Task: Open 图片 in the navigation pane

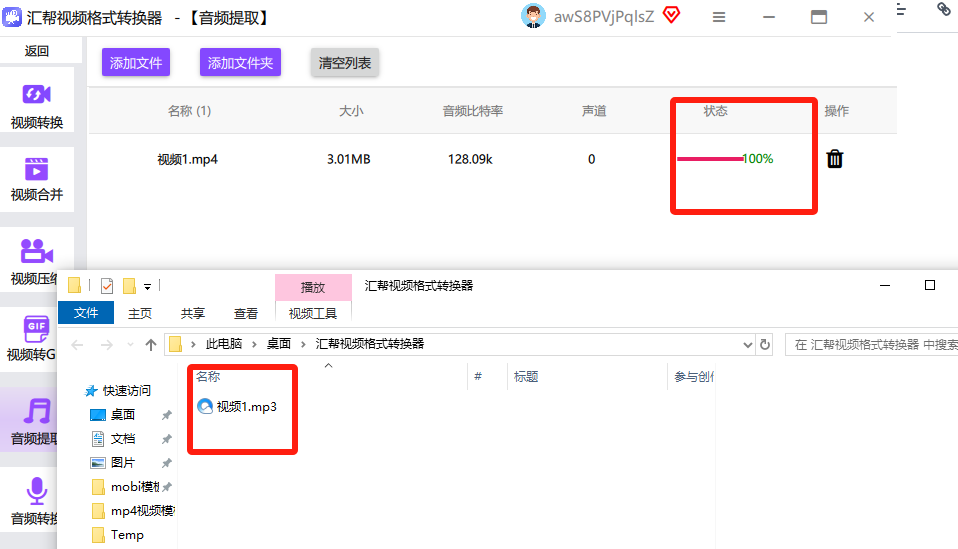Action: pos(113,462)
